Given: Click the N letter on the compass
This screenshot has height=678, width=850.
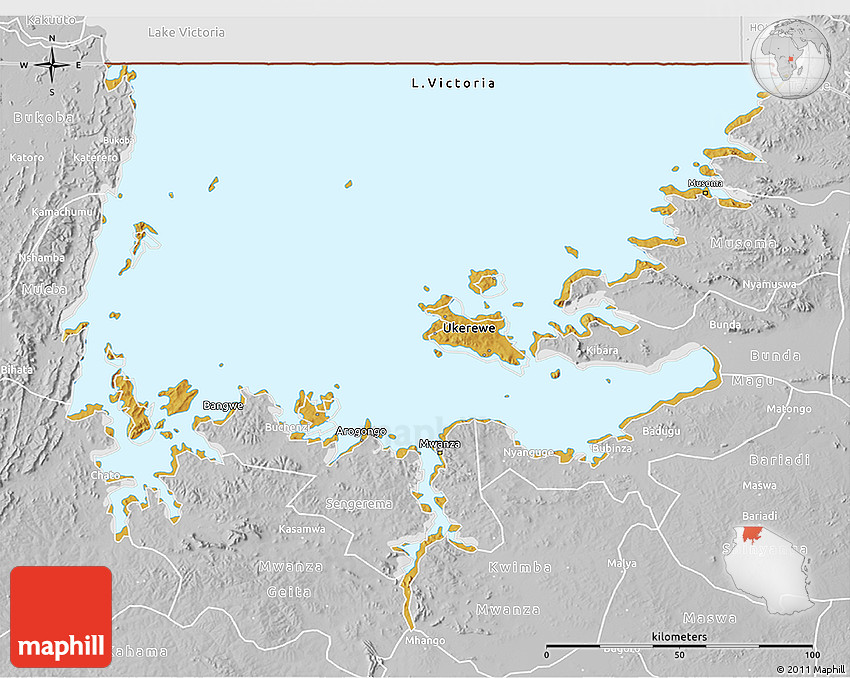Looking at the screenshot, I should (x=51, y=41).
